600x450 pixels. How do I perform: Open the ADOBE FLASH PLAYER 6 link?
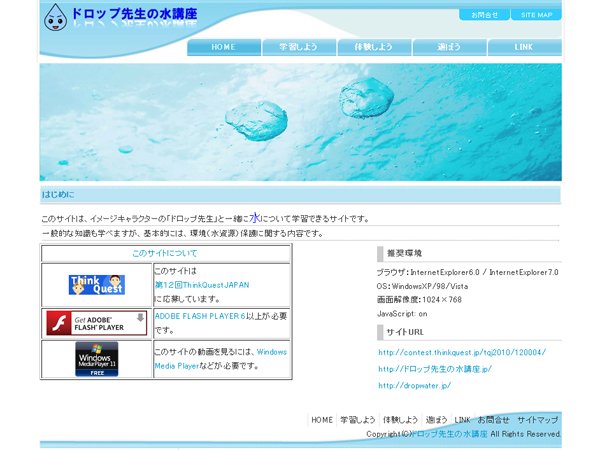pyautogui.click(x=199, y=316)
